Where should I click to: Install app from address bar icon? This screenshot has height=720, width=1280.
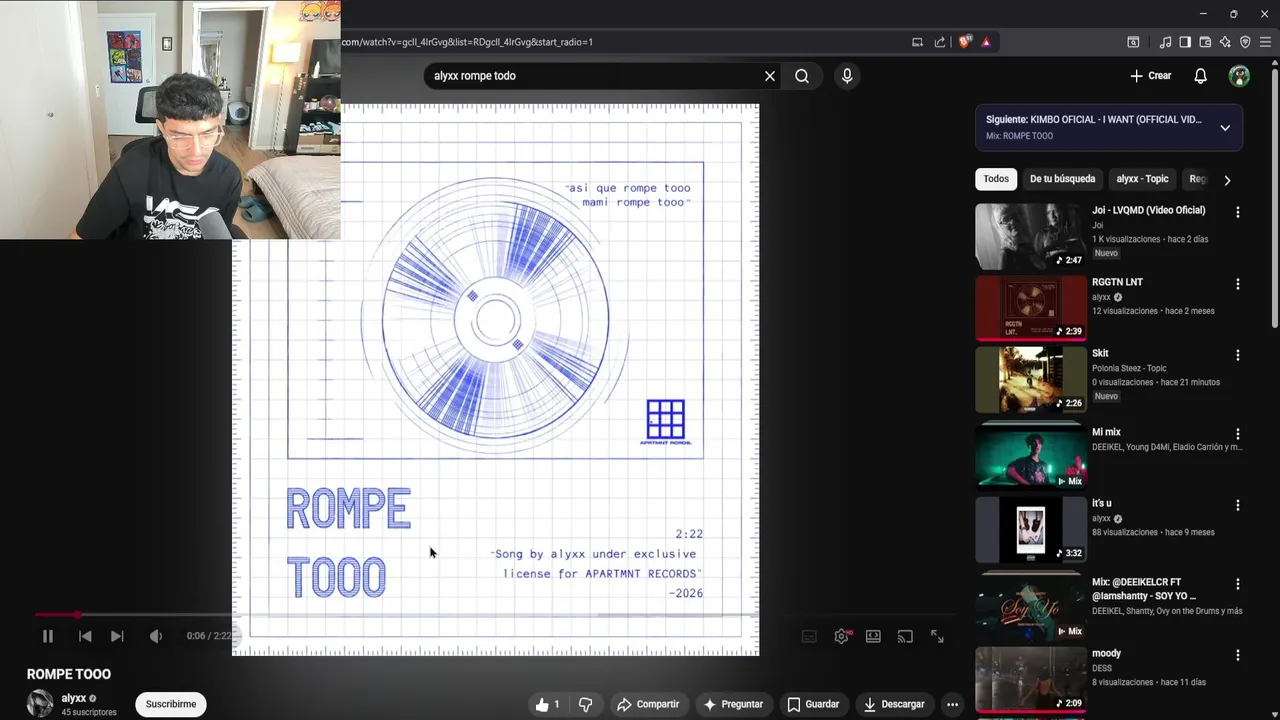tap(917, 42)
